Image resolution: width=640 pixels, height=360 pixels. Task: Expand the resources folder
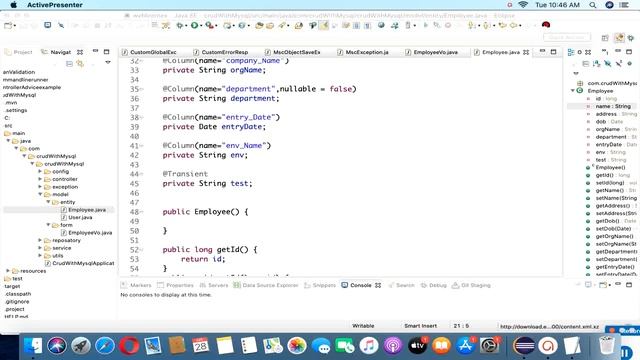tap(8, 271)
